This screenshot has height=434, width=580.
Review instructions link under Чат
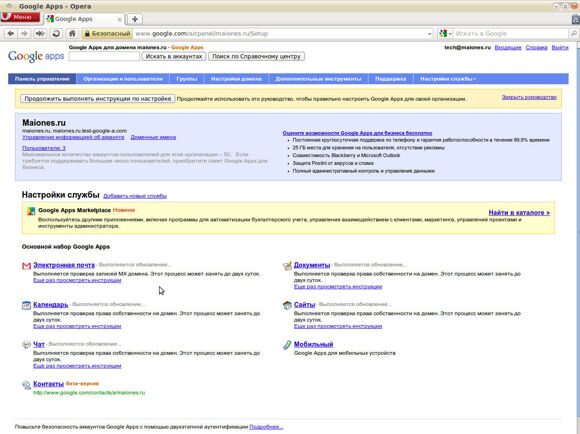tap(77, 366)
